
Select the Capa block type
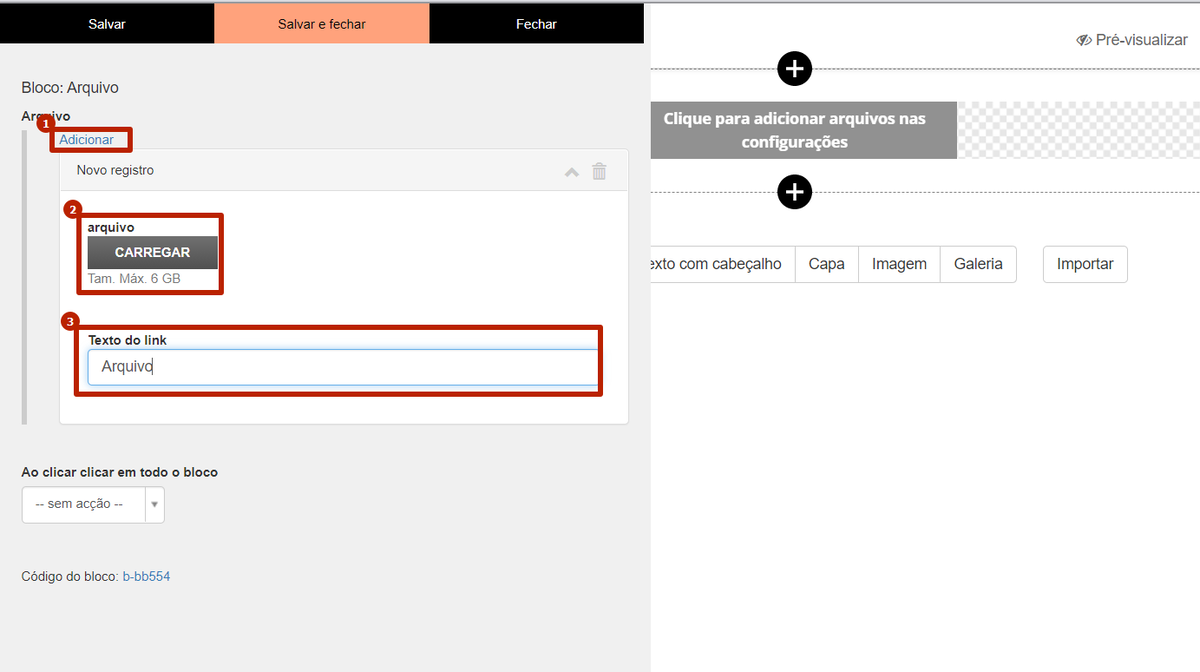point(827,265)
